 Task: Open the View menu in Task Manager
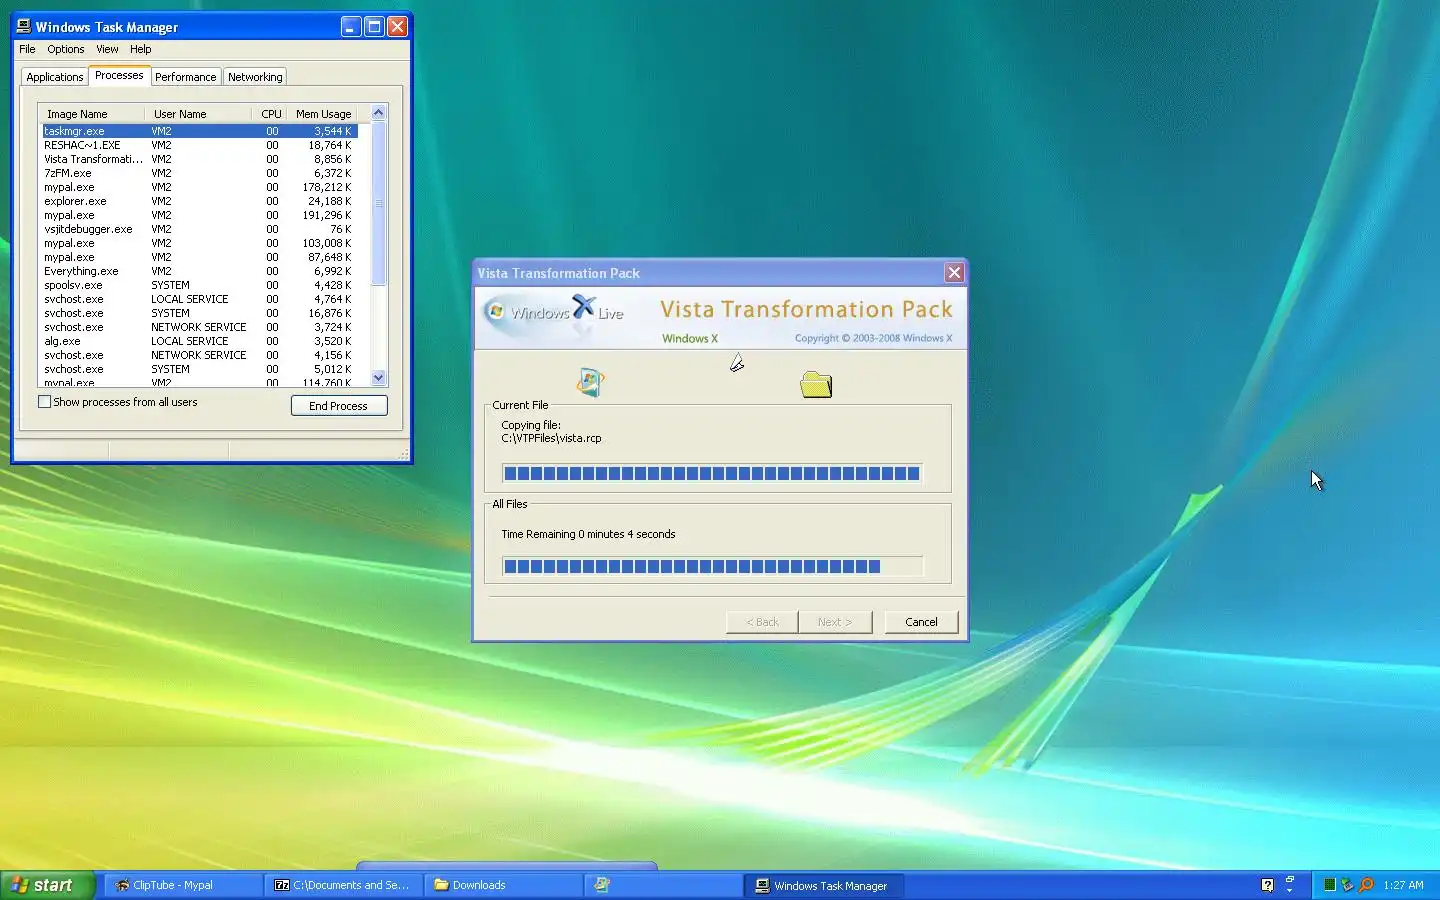click(x=107, y=49)
